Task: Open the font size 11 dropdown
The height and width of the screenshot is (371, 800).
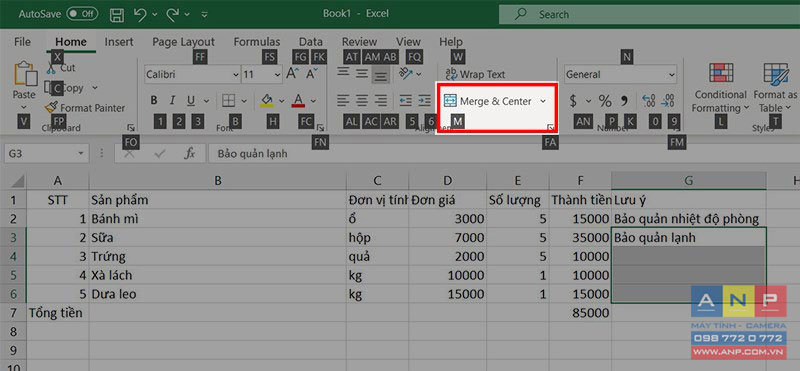Action: 277,75
